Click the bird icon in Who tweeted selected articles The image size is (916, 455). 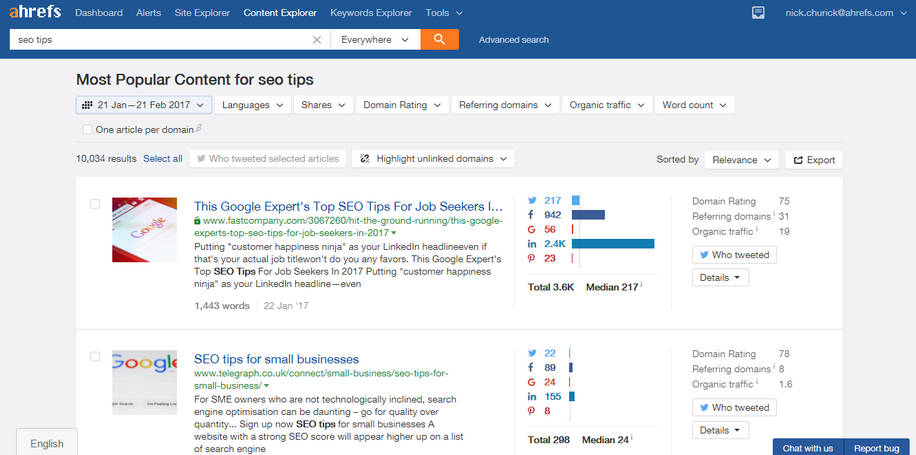(201, 158)
